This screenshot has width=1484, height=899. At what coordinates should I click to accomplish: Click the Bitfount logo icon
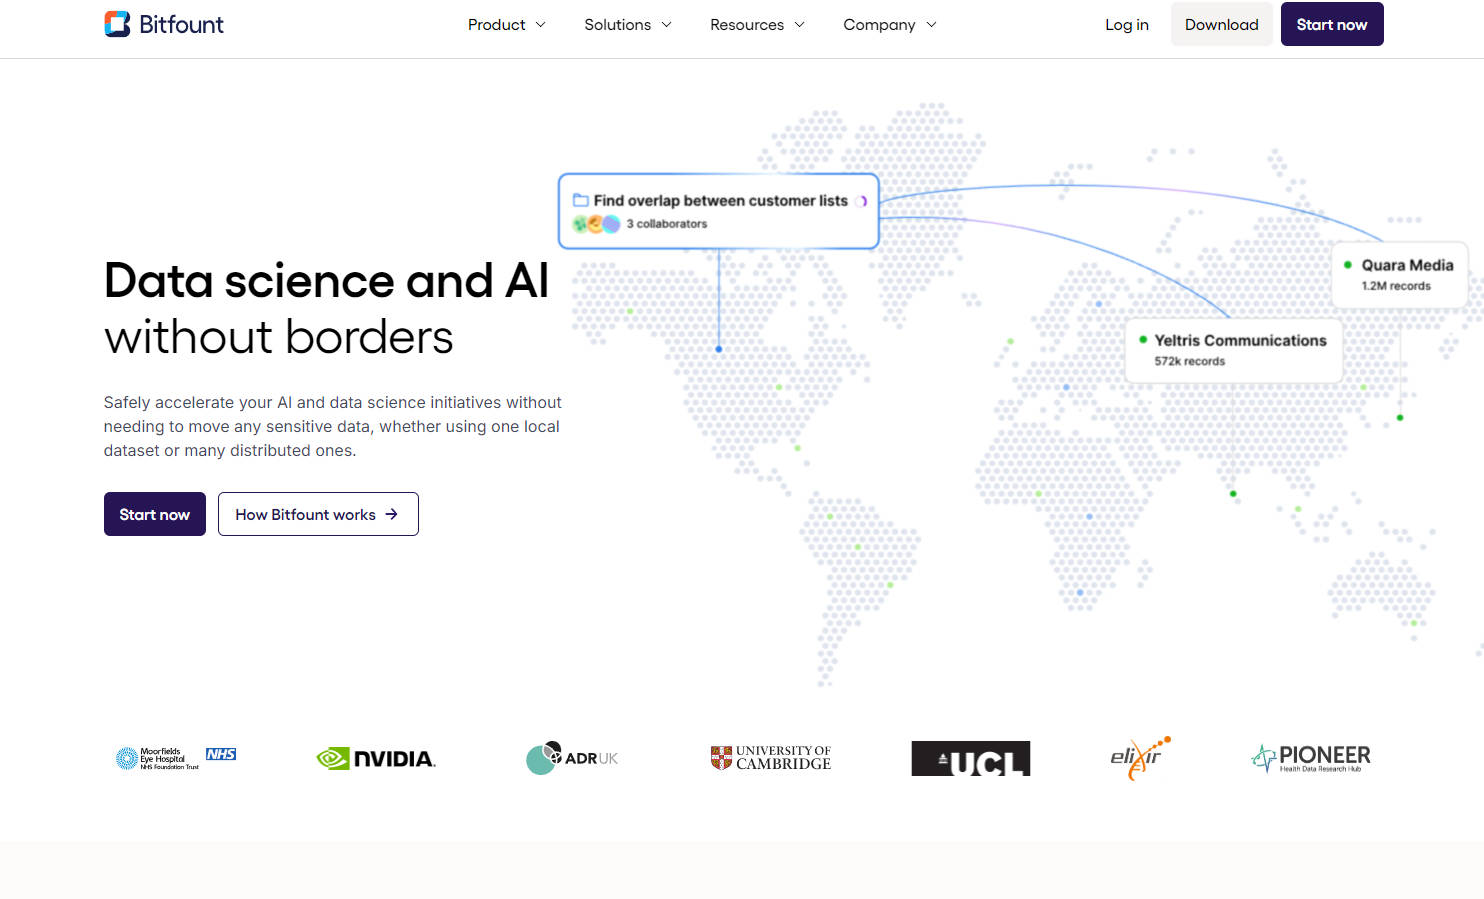coord(117,24)
